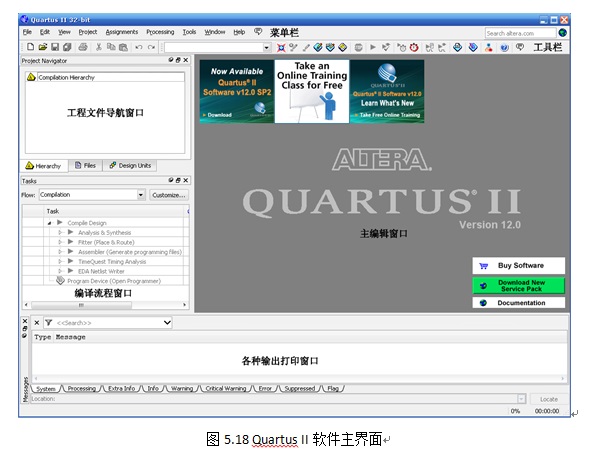Click the Open file folder icon
The width and height of the screenshot is (606, 452).
pos(43,47)
